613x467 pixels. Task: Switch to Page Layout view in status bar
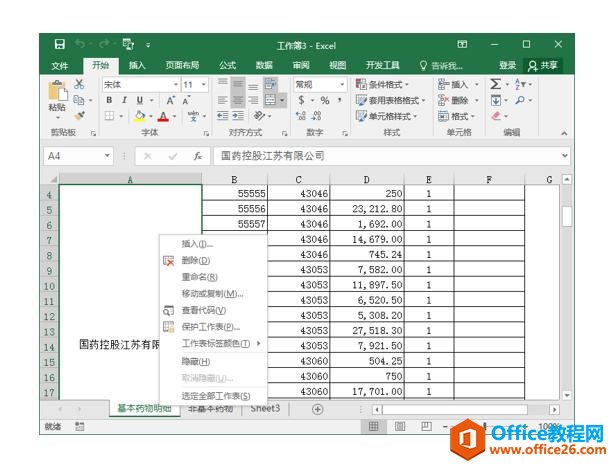pos(400,426)
